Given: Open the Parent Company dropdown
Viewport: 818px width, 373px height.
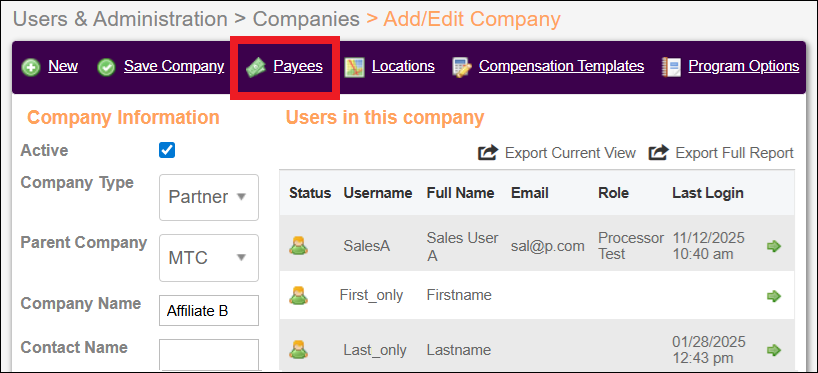Looking at the screenshot, I should coord(209,258).
